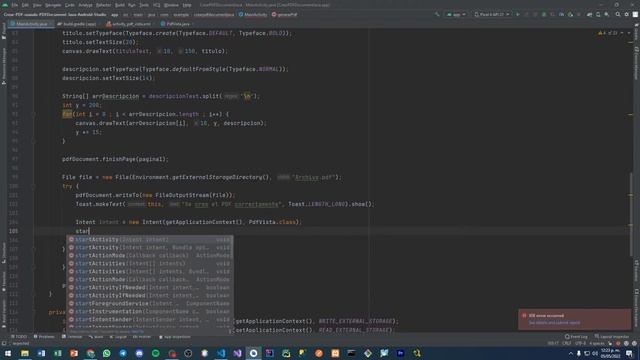Viewport: 640px width, 360px height.
Task: Open Discord from the taskbar
Action: (x=139, y=353)
